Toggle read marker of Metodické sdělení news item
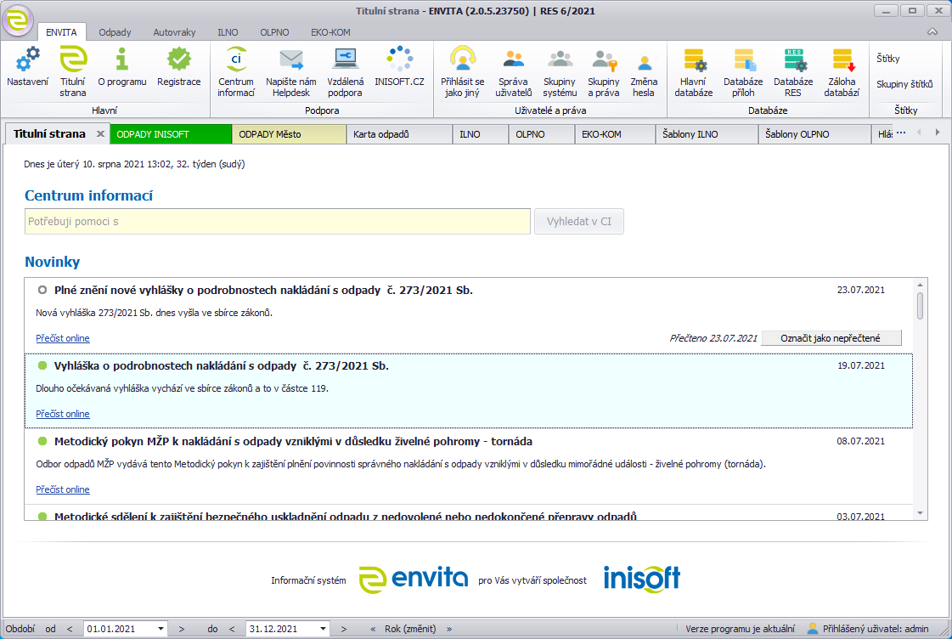 coord(42,516)
